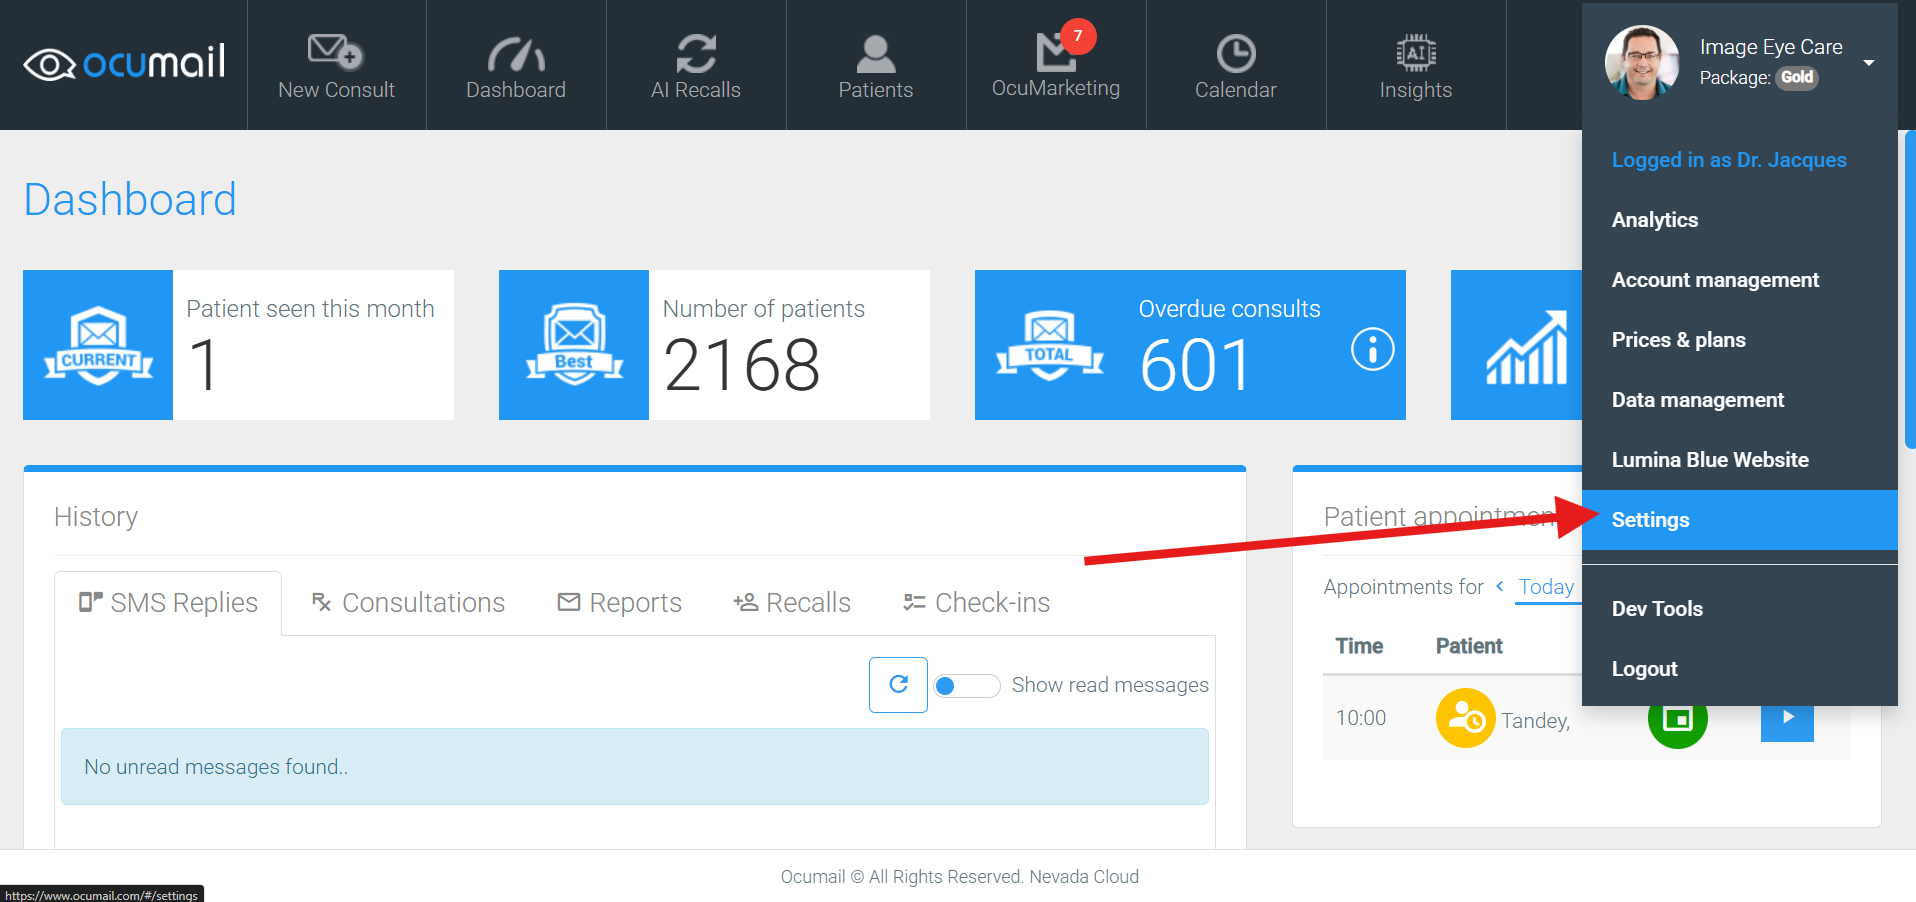The width and height of the screenshot is (1916, 902).
Task: Switch to the Check-ins tab
Action: (x=976, y=603)
